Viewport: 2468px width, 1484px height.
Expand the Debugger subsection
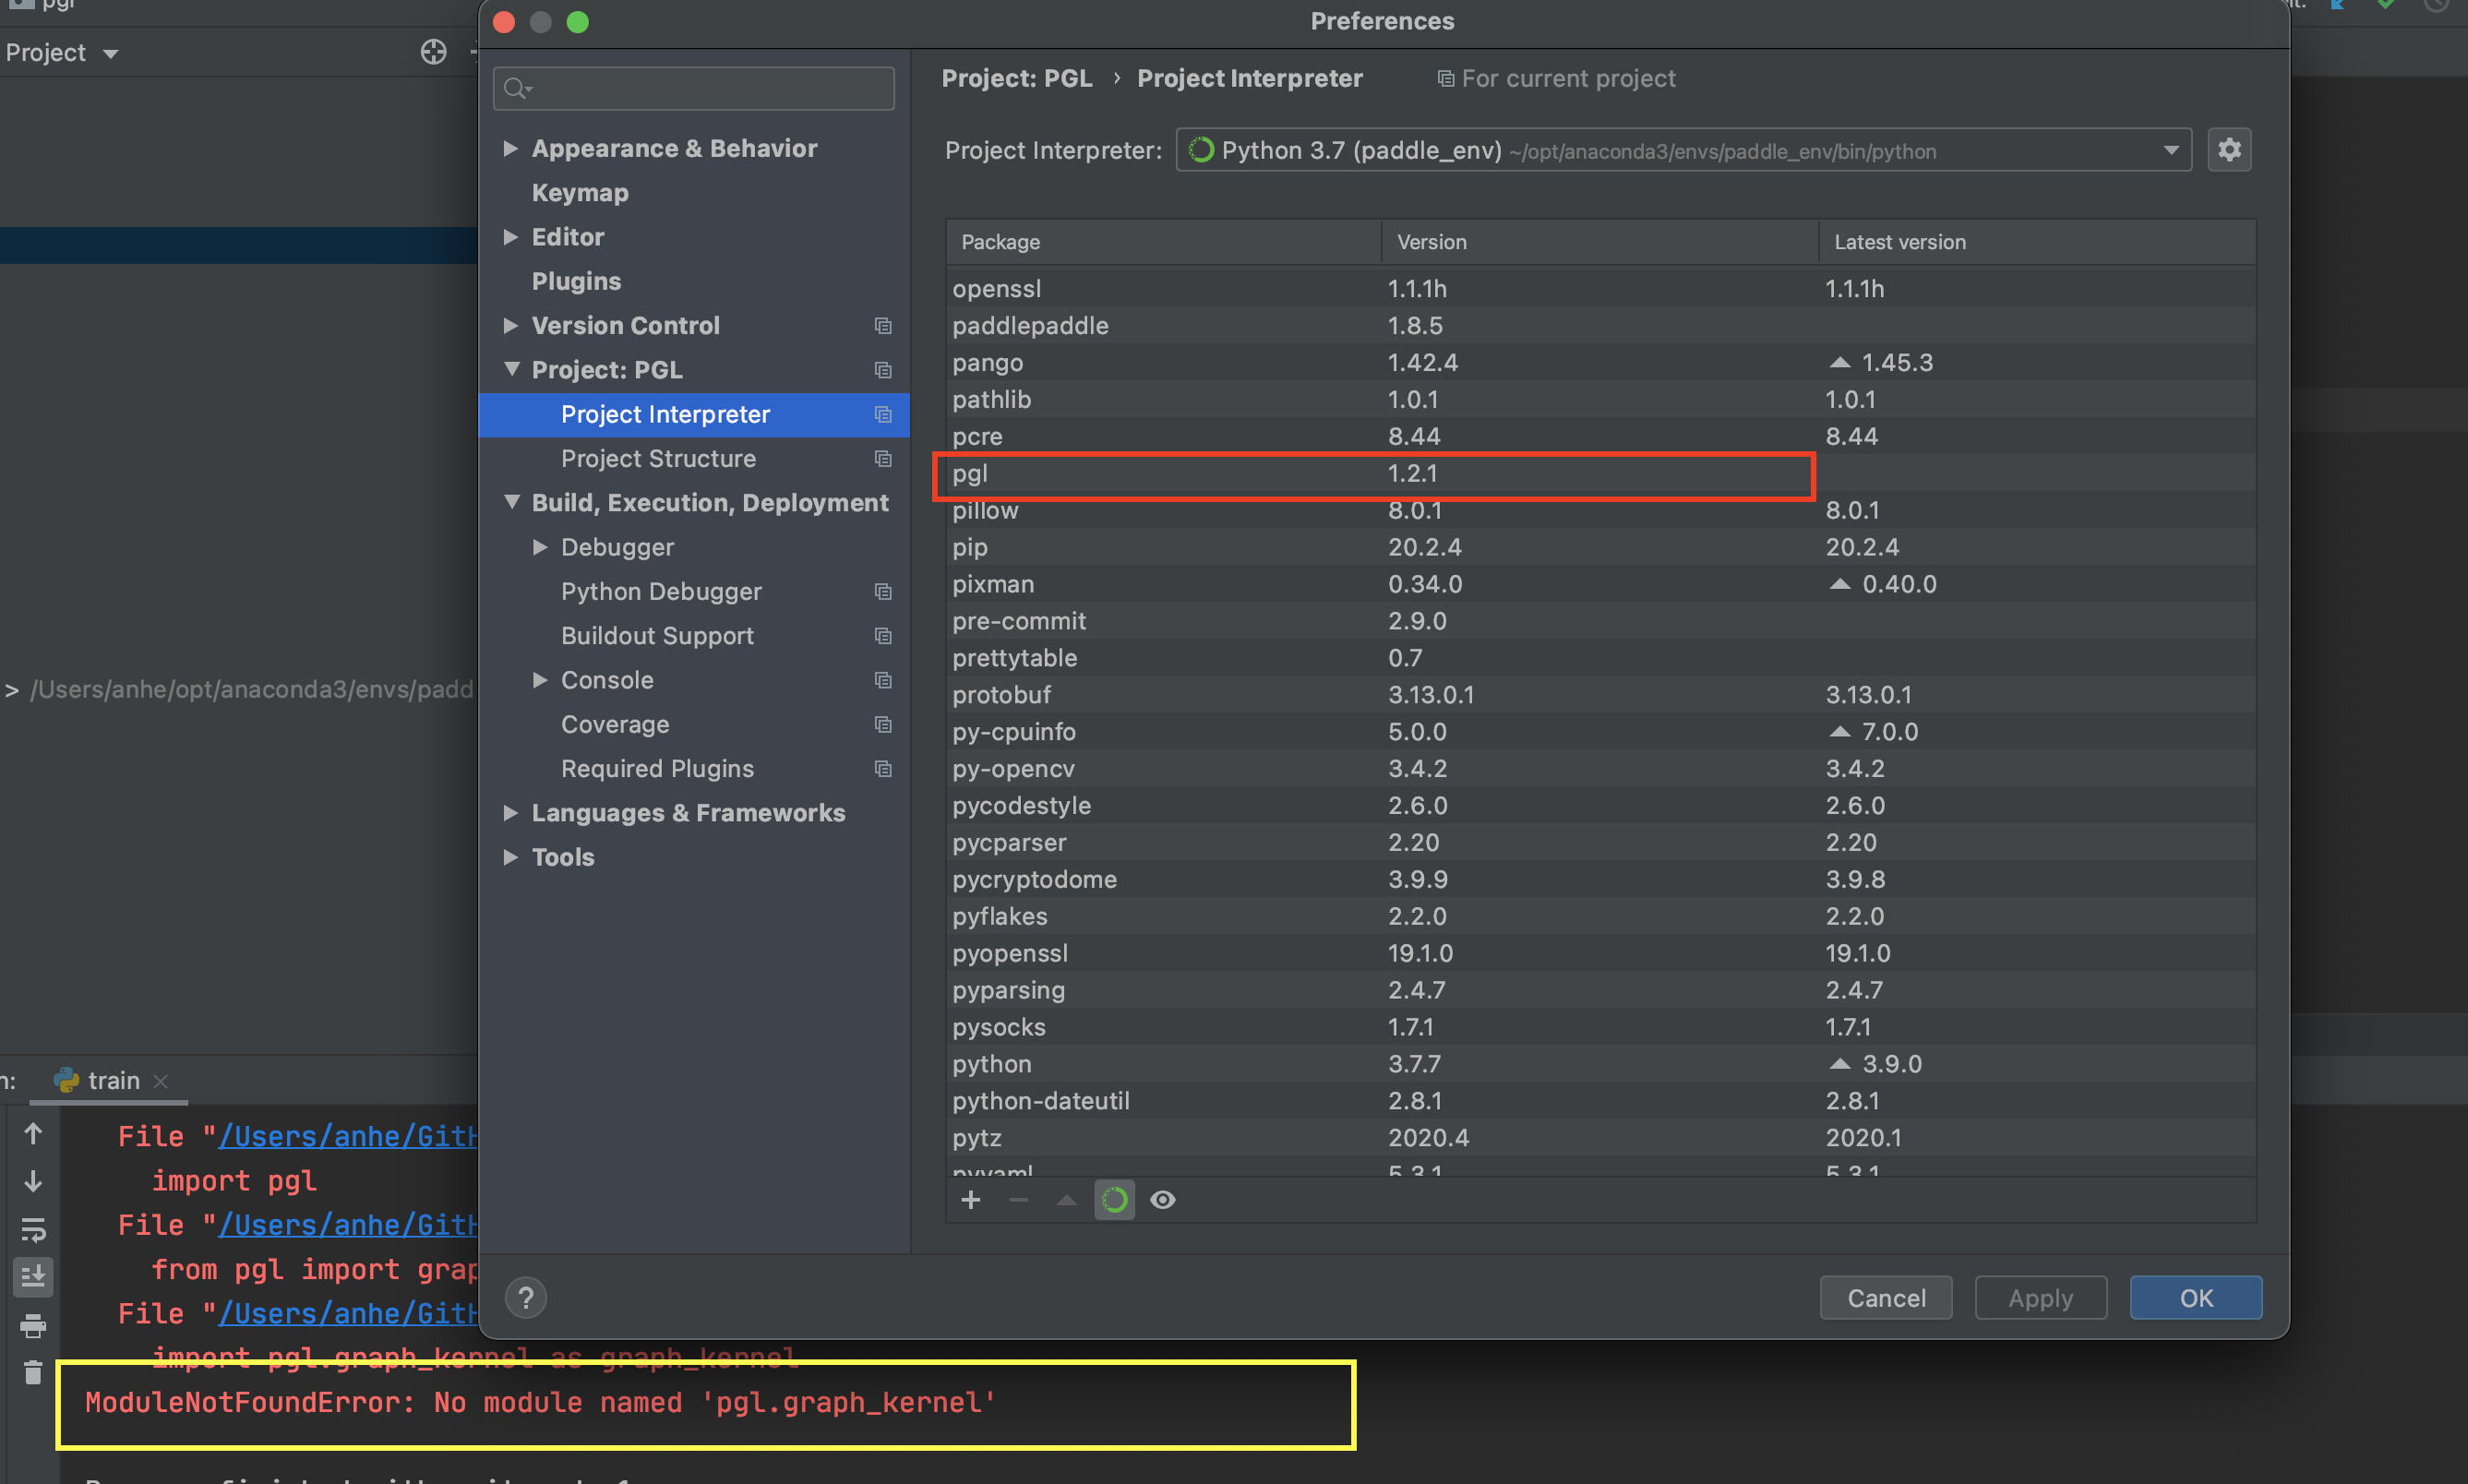pyautogui.click(x=540, y=547)
